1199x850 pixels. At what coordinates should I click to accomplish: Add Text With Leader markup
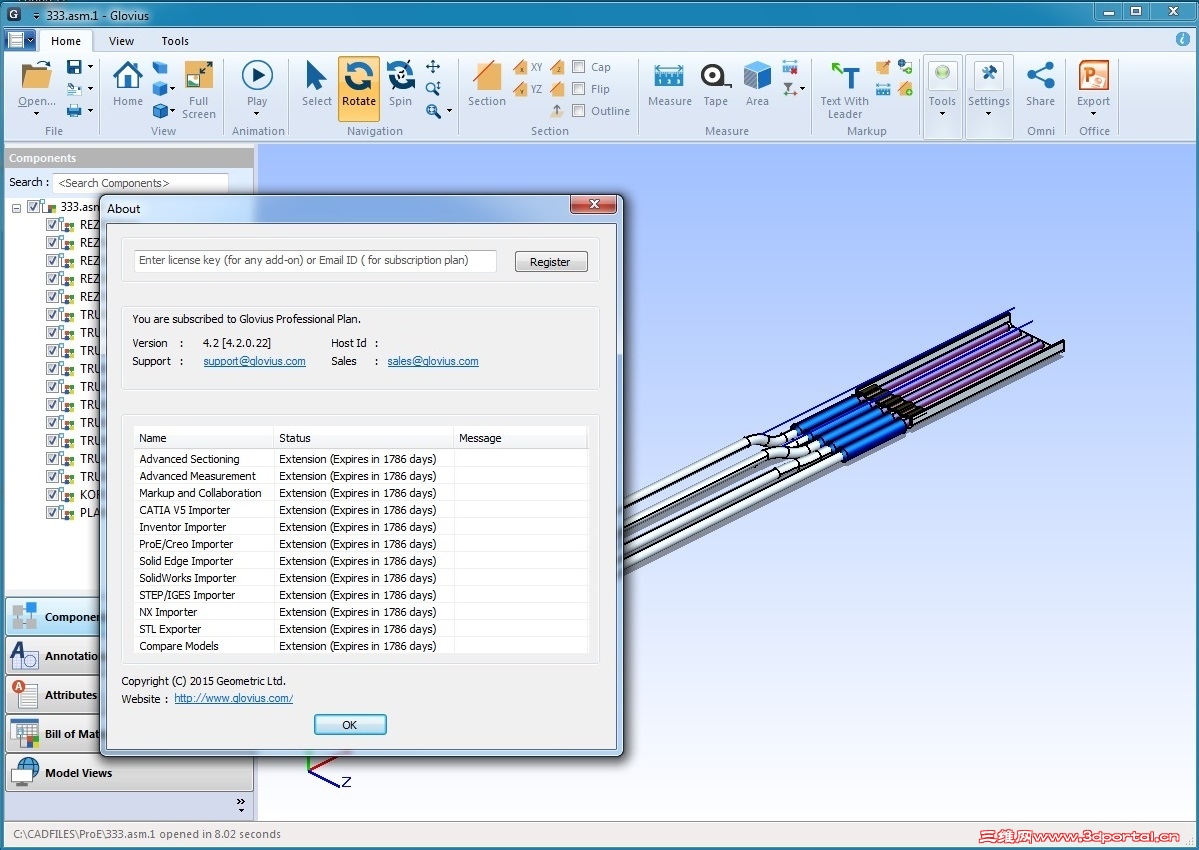click(845, 76)
